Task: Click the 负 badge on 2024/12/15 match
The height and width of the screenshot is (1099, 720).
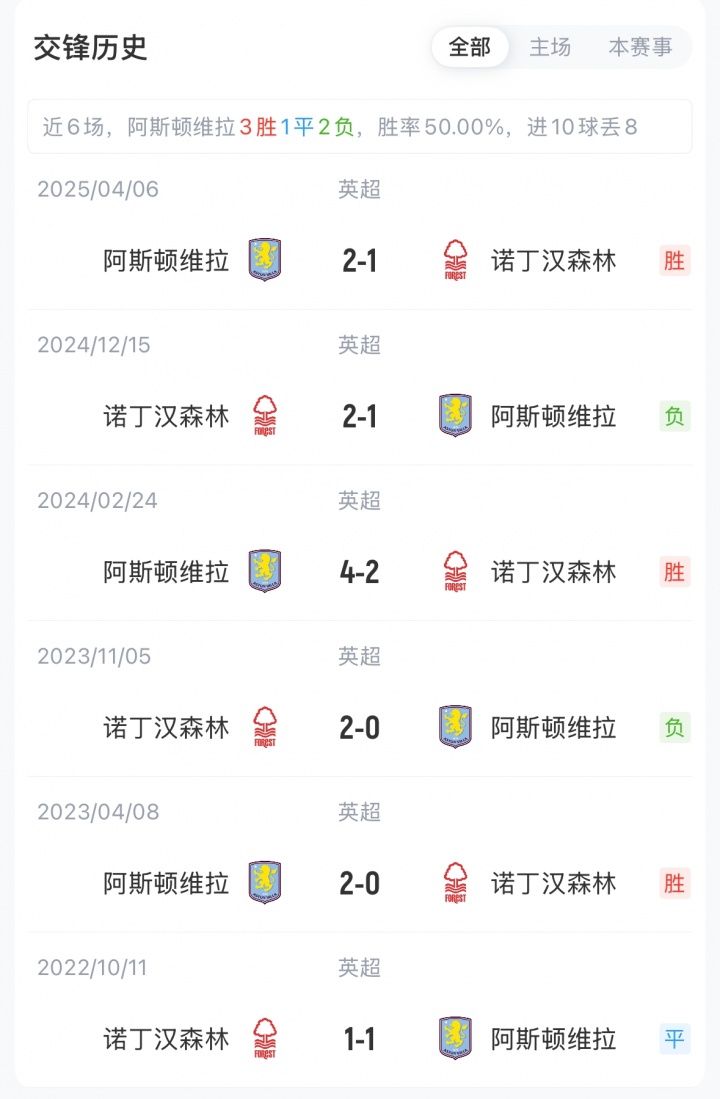Action: point(675,416)
